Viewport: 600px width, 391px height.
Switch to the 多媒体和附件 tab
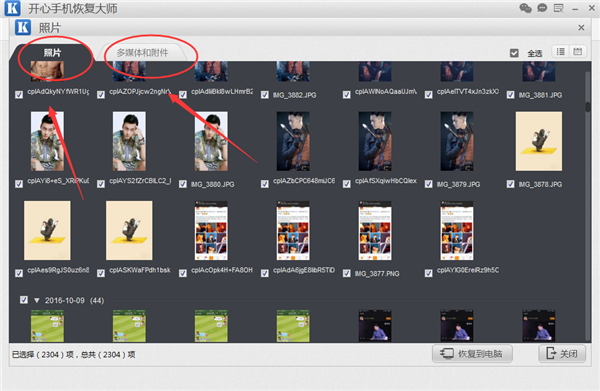[142, 53]
